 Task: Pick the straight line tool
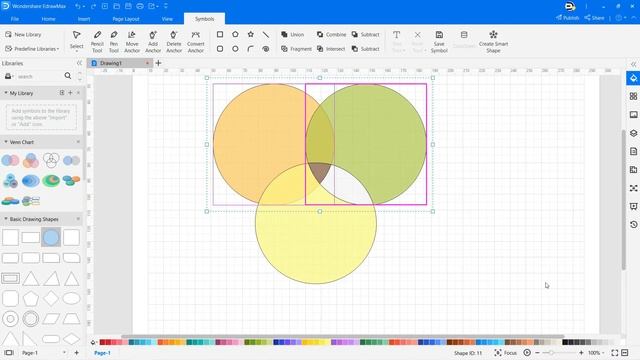pos(266,35)
